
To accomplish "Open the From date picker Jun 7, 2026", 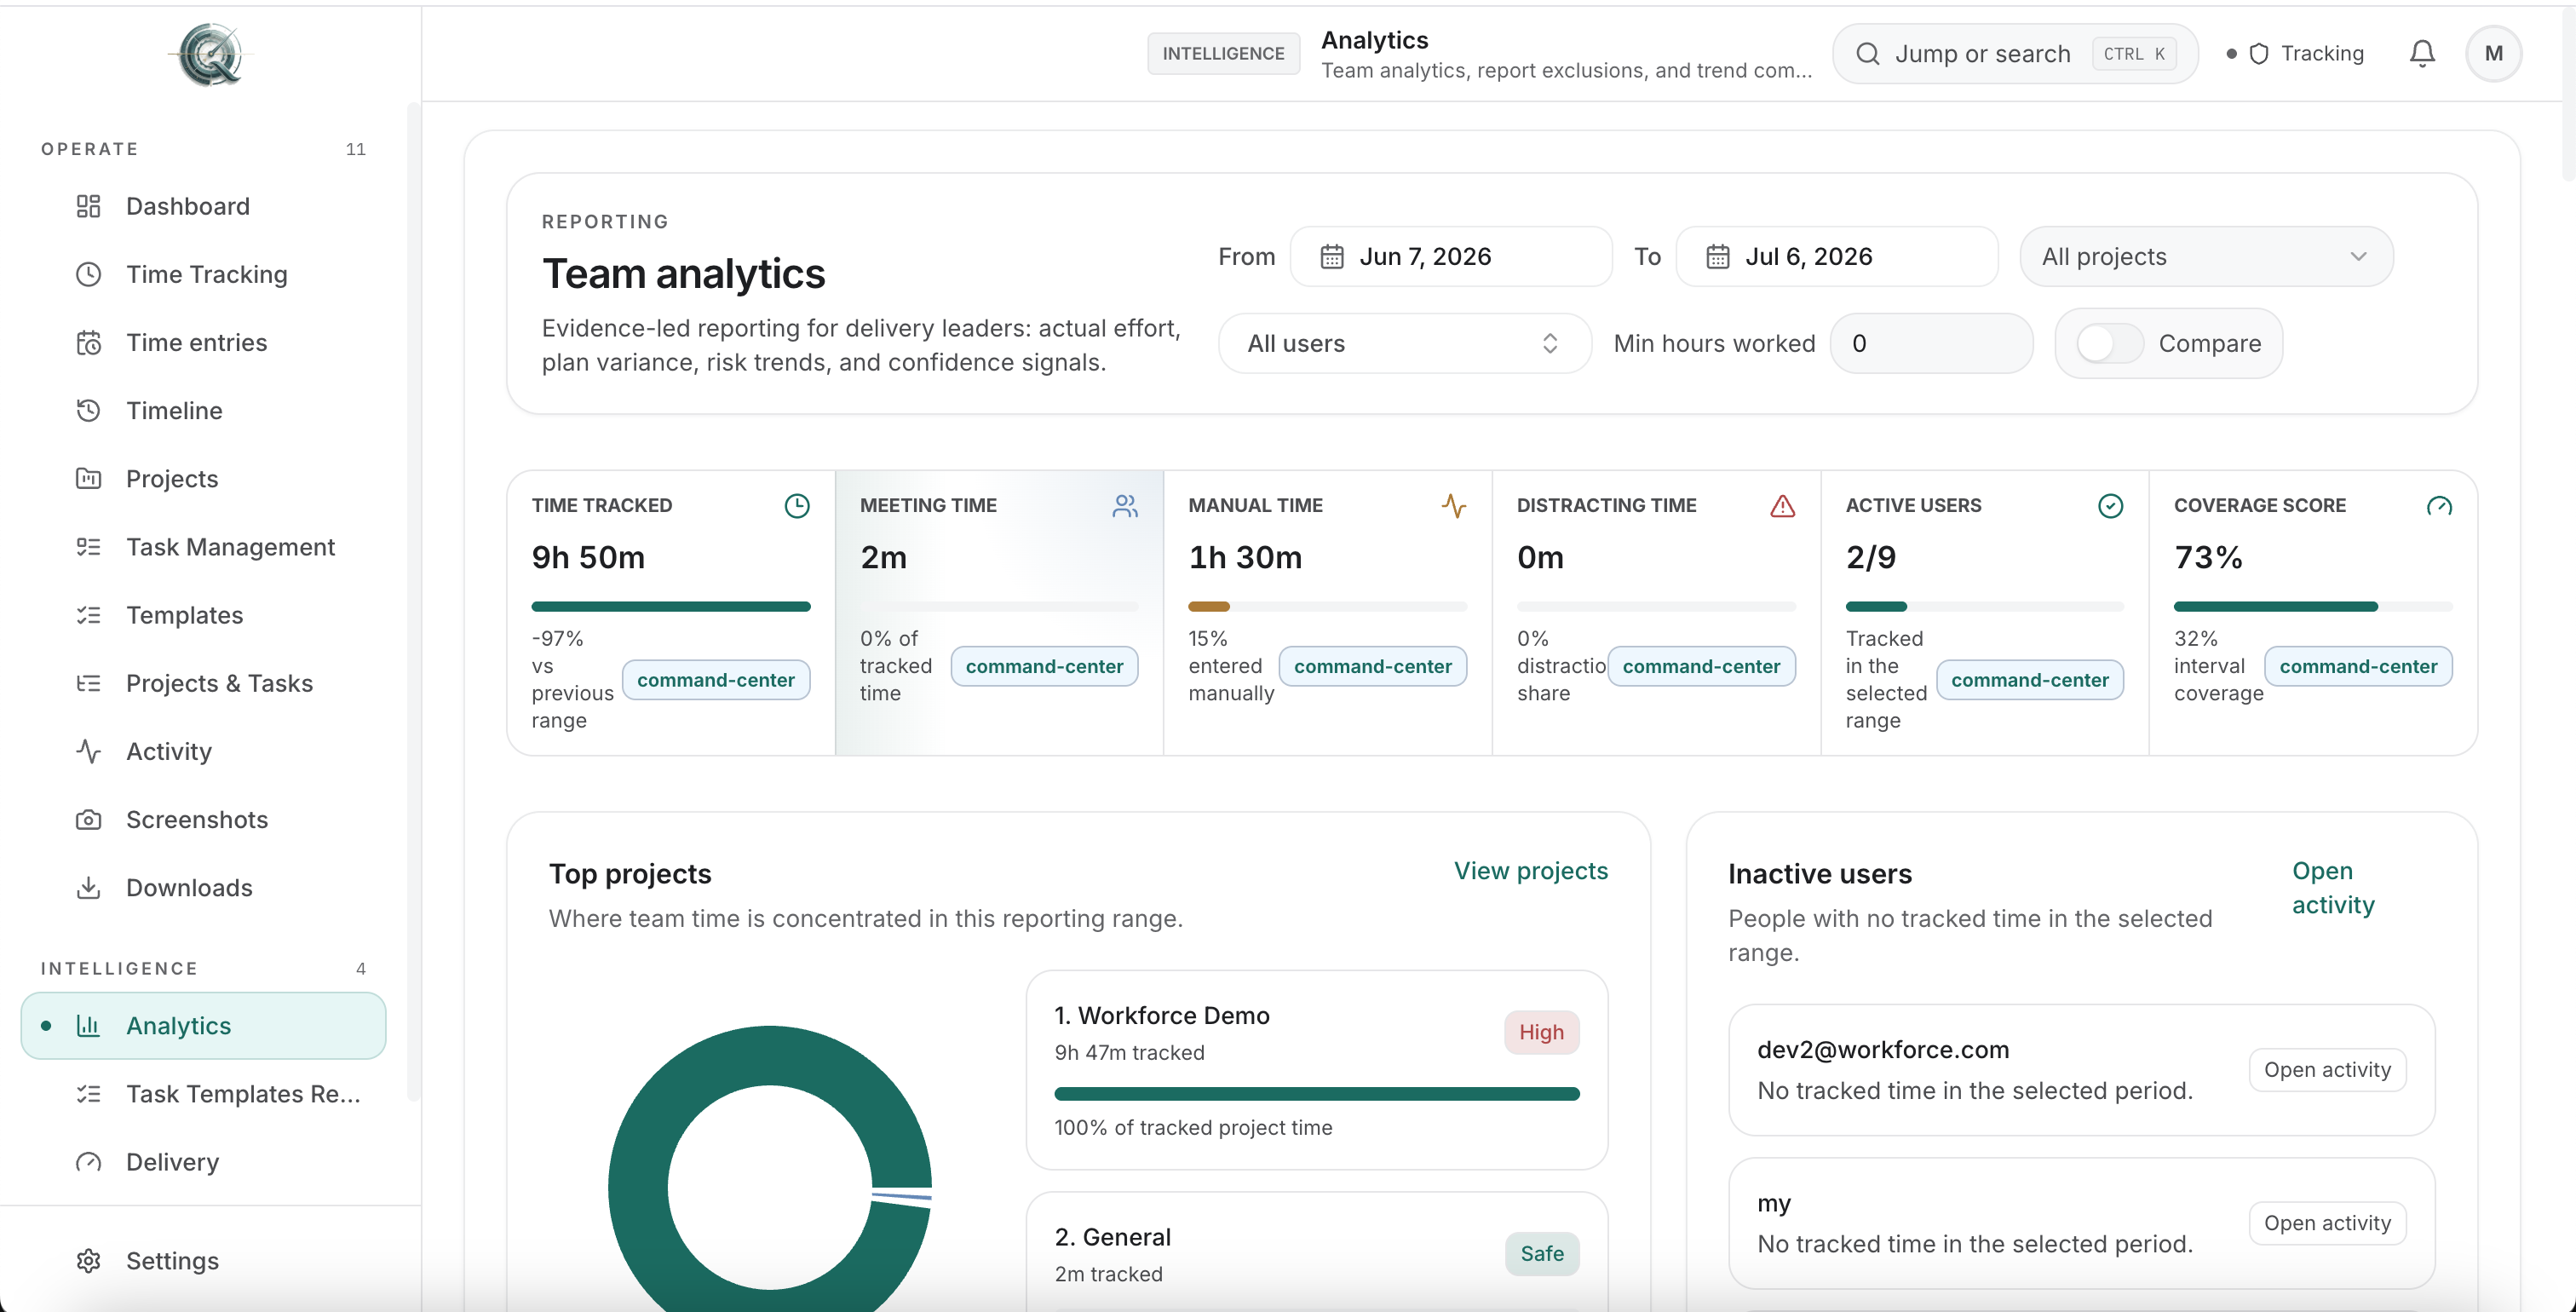I will (x=1451, y=257).
